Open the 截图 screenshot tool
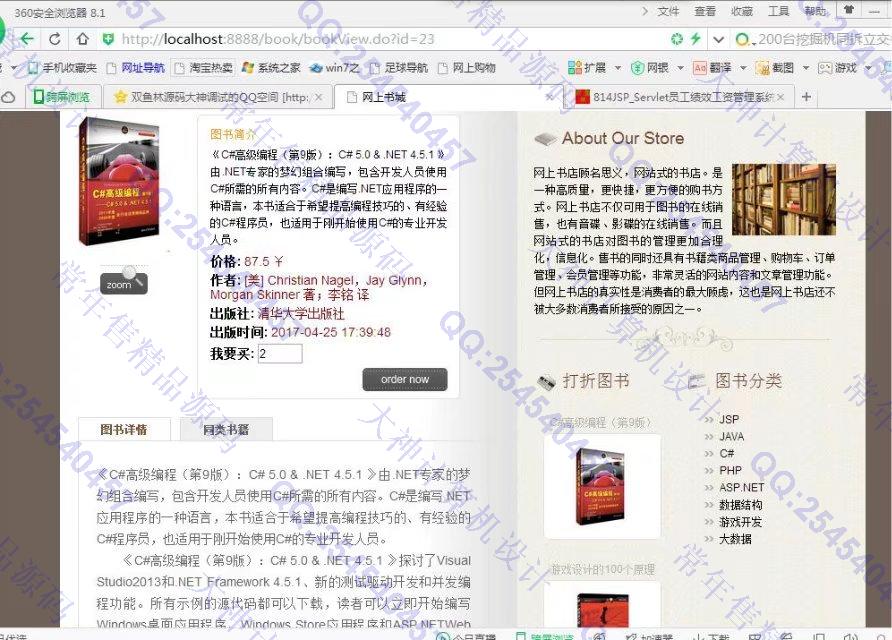This screenshot has height=640, width=892. pyautogui.click(x=775, y=68)
